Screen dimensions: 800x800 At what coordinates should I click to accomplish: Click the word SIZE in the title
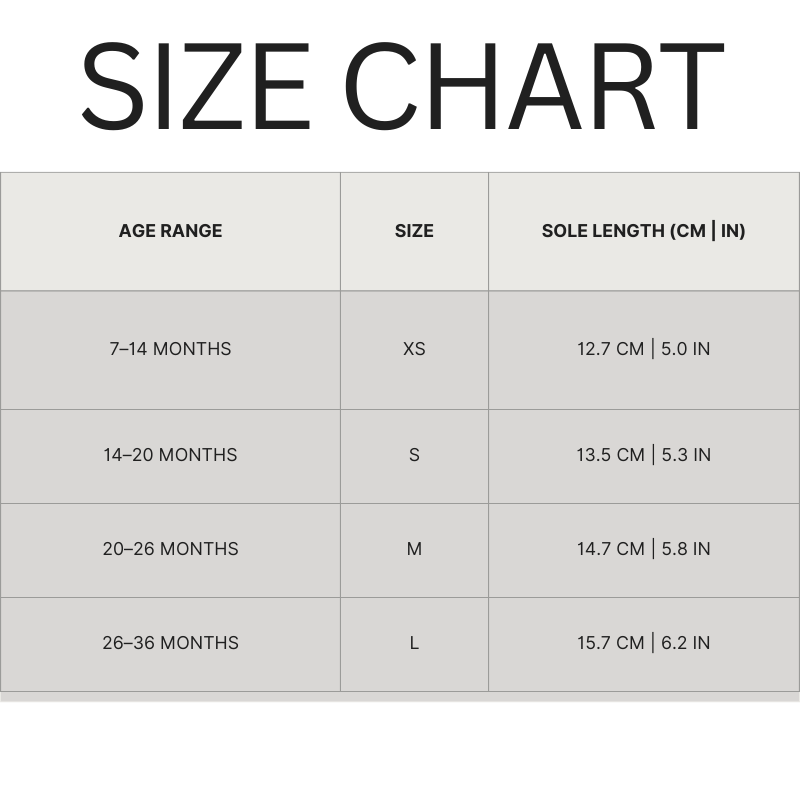[196, 87]
